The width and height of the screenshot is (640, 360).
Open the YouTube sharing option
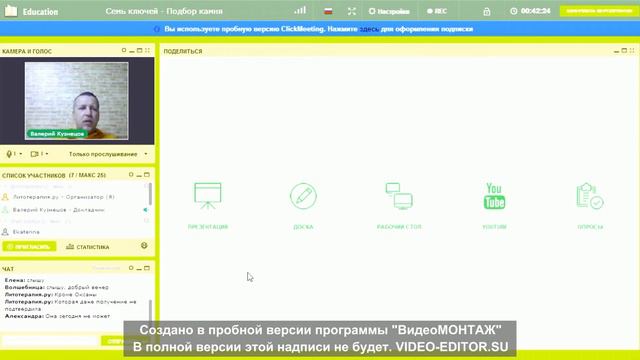(x=494, y=205)
